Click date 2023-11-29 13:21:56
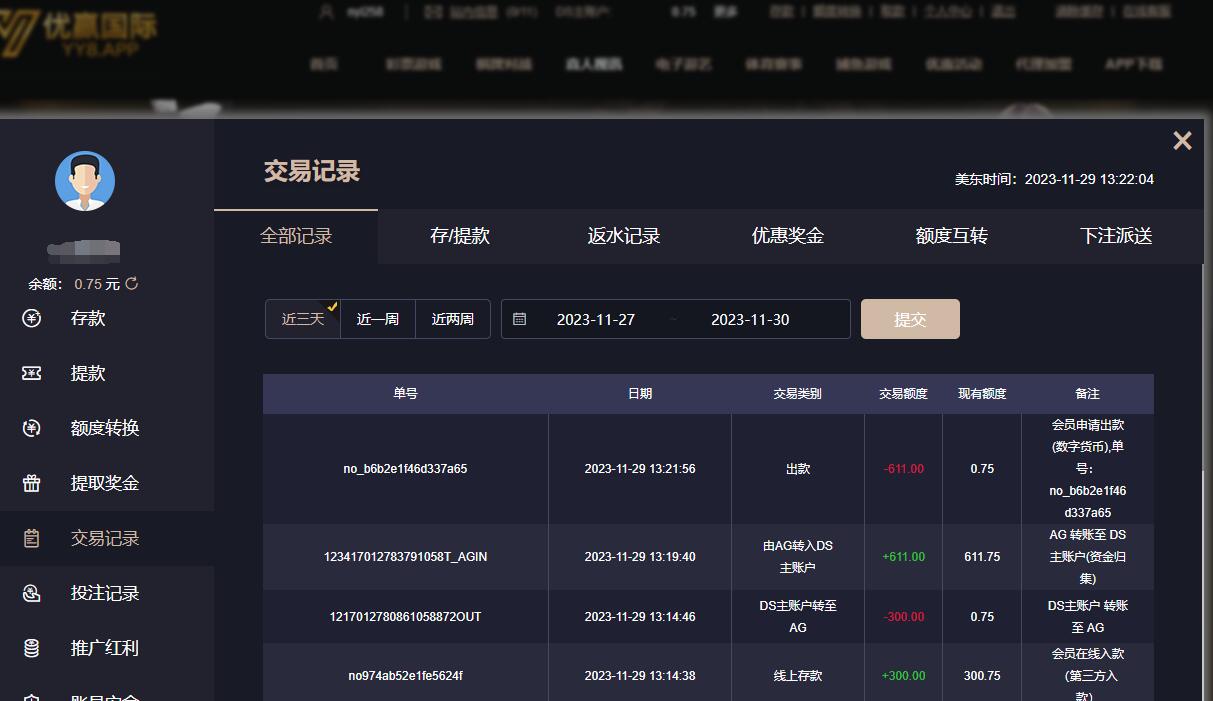 pyautogui.click(x=640, y=469)
